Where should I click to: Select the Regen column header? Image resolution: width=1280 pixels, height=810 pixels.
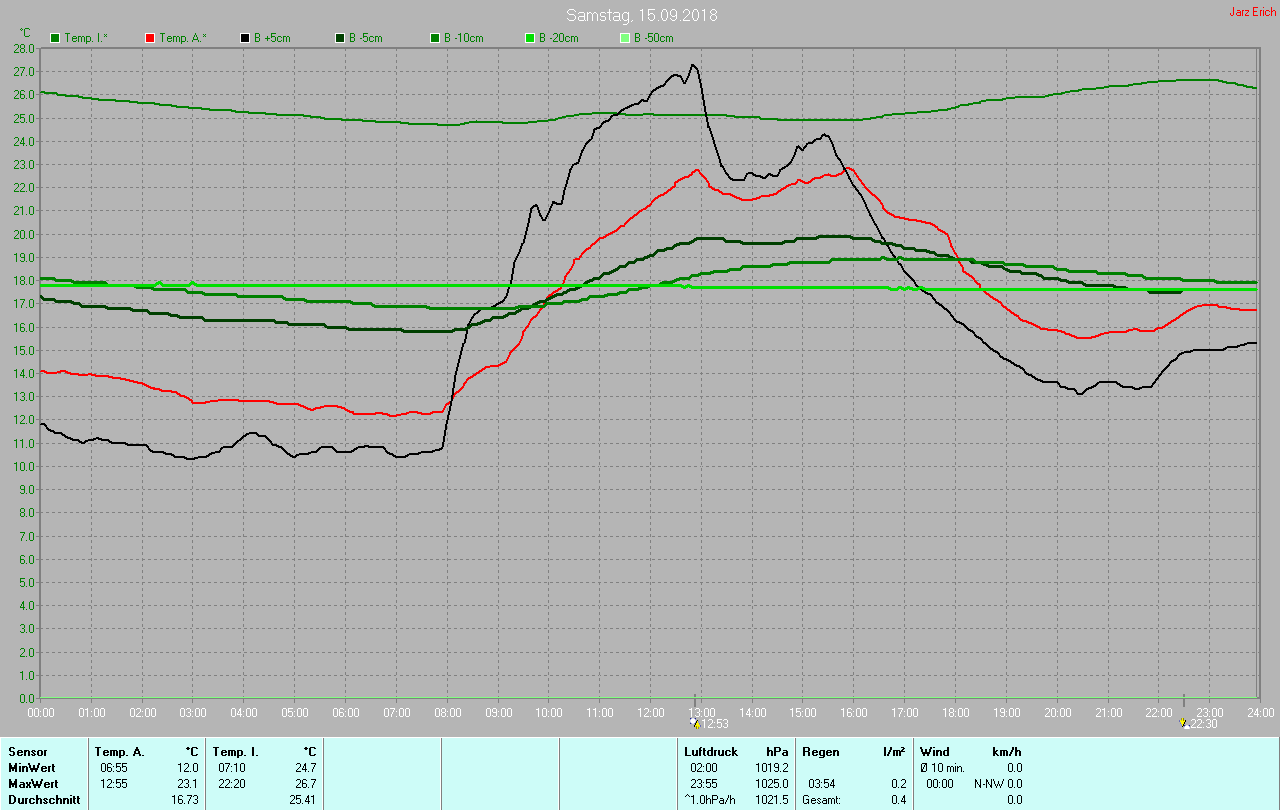tap(820, 751)
